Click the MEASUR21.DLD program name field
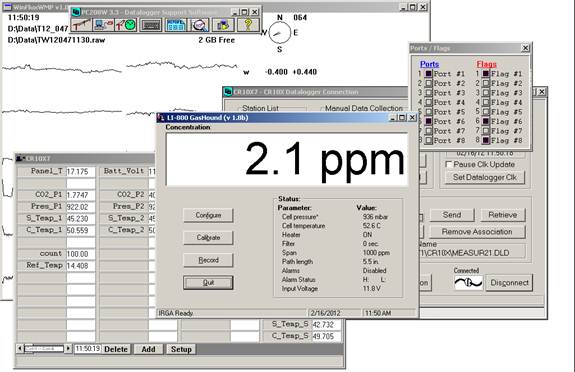The width and height of the screenshot is (575, 372). point(472,253)
